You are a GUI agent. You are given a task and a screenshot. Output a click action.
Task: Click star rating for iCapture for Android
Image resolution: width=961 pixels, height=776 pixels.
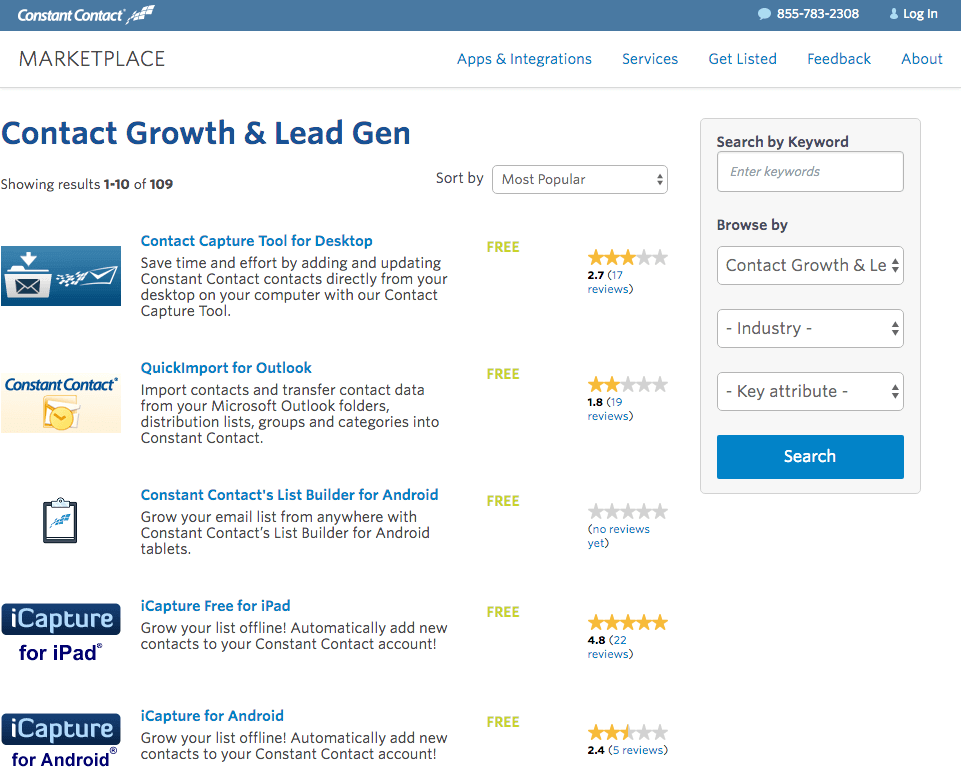coord(628,732)
